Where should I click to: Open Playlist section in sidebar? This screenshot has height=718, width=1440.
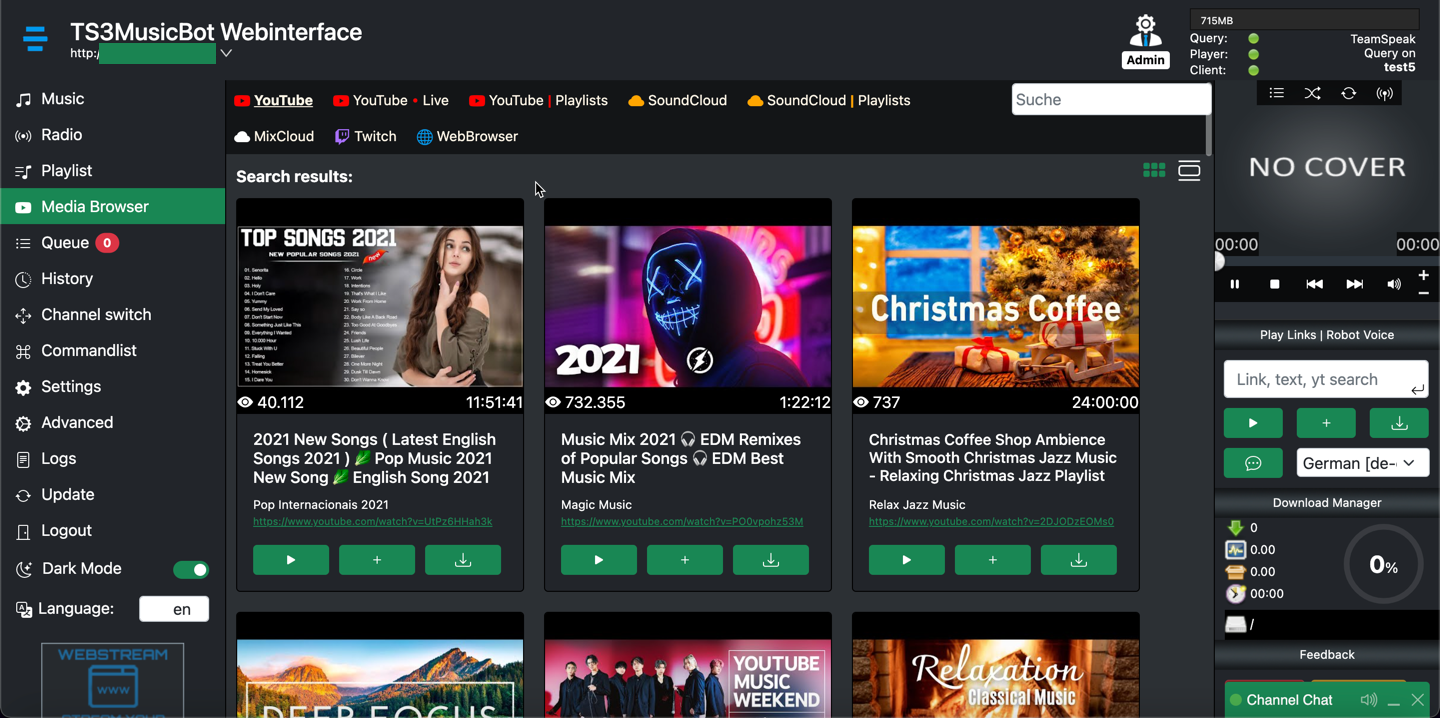click(x=112, y=171)
